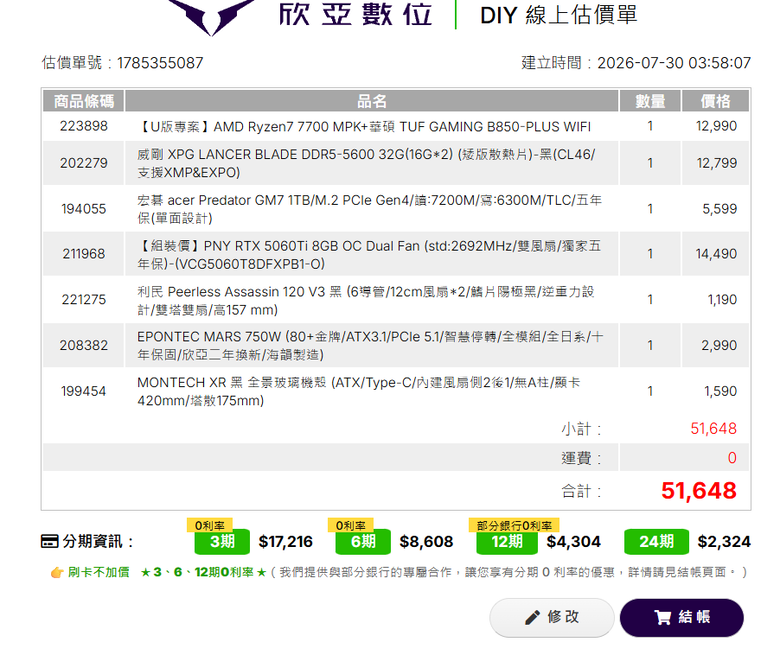Click the $2,324 installment amount
Image resolution: width=780 pixels, height=655 pixels.
tap(724, 542)
